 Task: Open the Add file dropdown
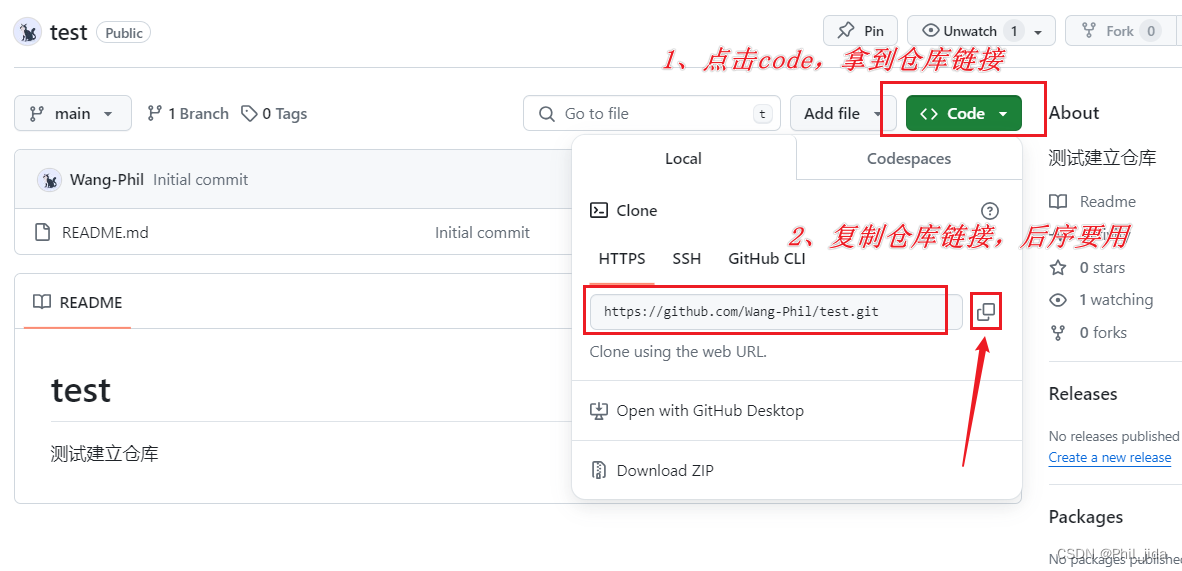(x=843, y=113)
